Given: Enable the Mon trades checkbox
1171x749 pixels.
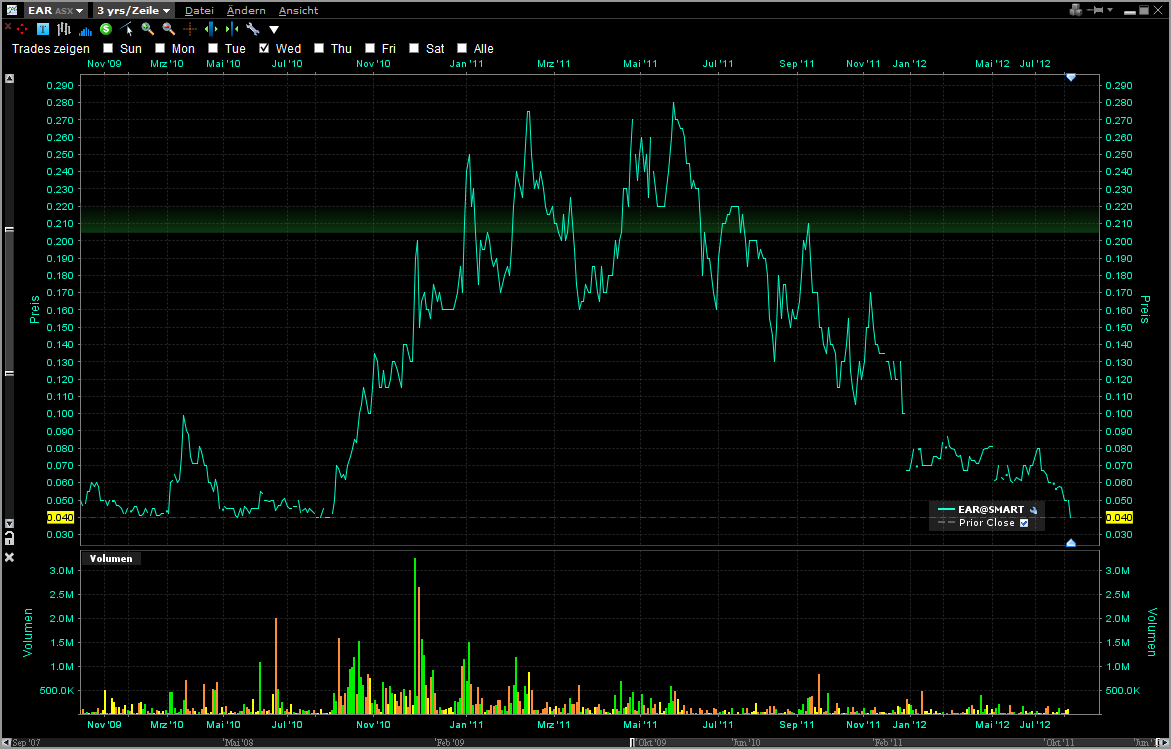Looking at the screenshot, I should (160, 48).
